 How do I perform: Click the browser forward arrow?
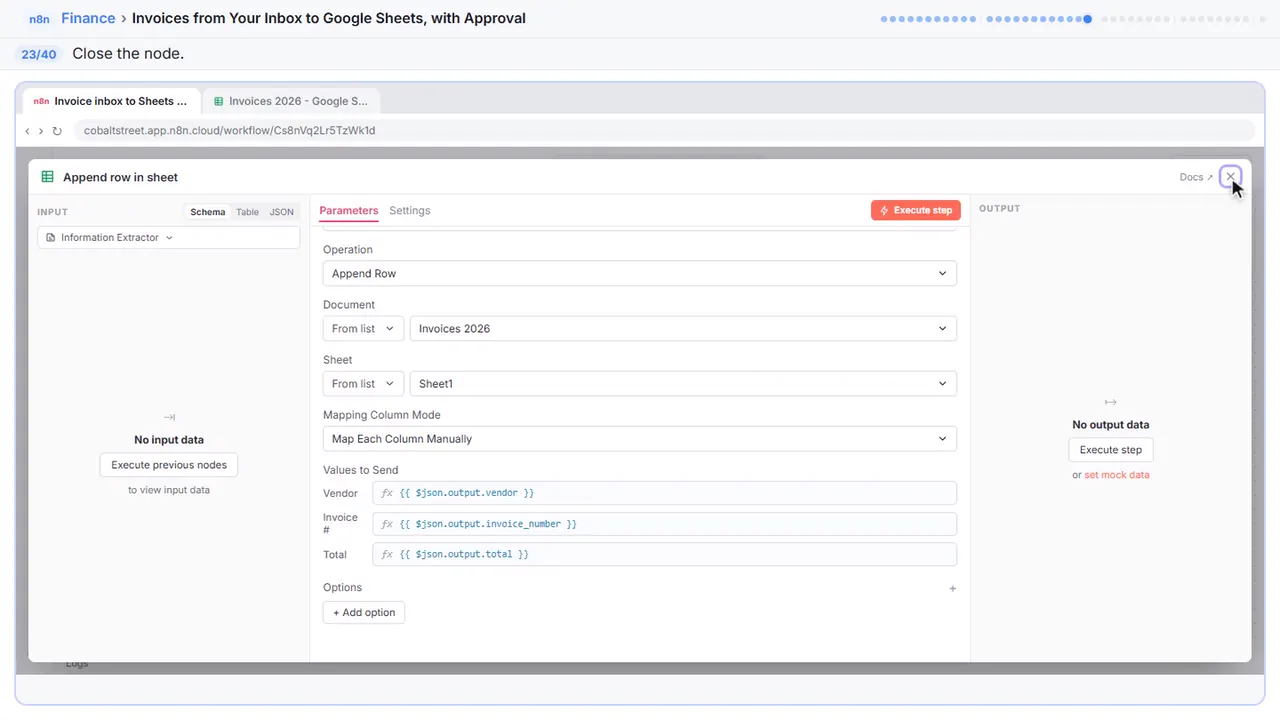click(41, 131)
